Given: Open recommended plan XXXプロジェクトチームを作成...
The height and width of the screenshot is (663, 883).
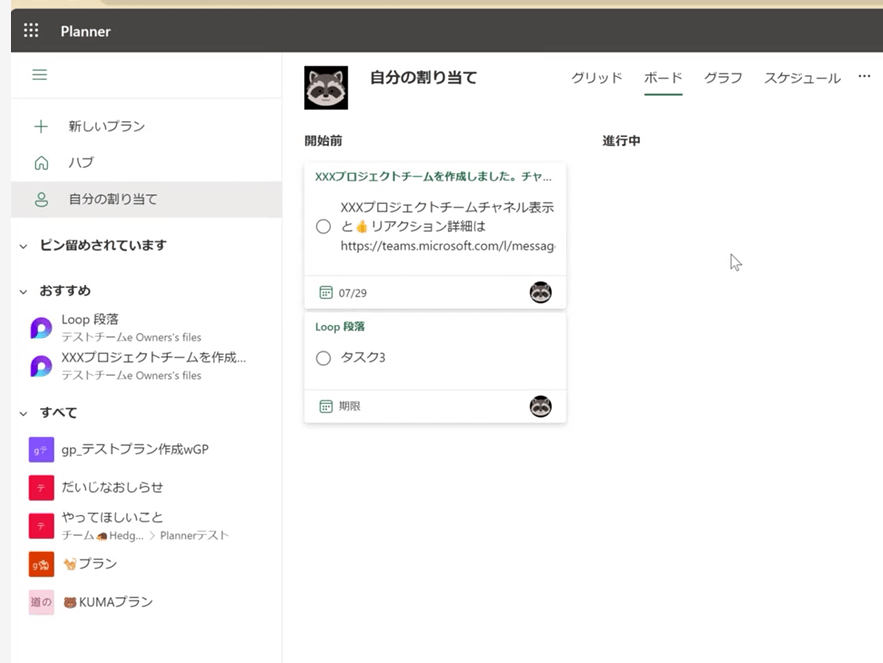Looking at the screenshot, I should [x=146, y=366].
